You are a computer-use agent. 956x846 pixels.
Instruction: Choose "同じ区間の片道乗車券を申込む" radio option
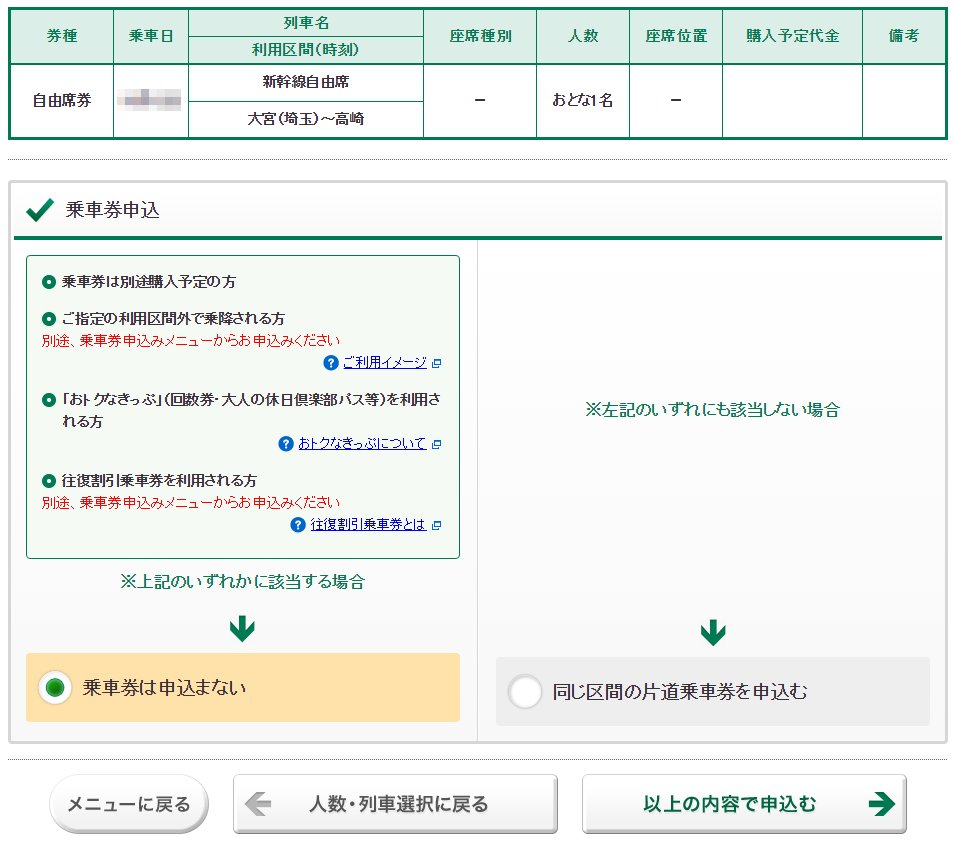[x=524, y=692]
